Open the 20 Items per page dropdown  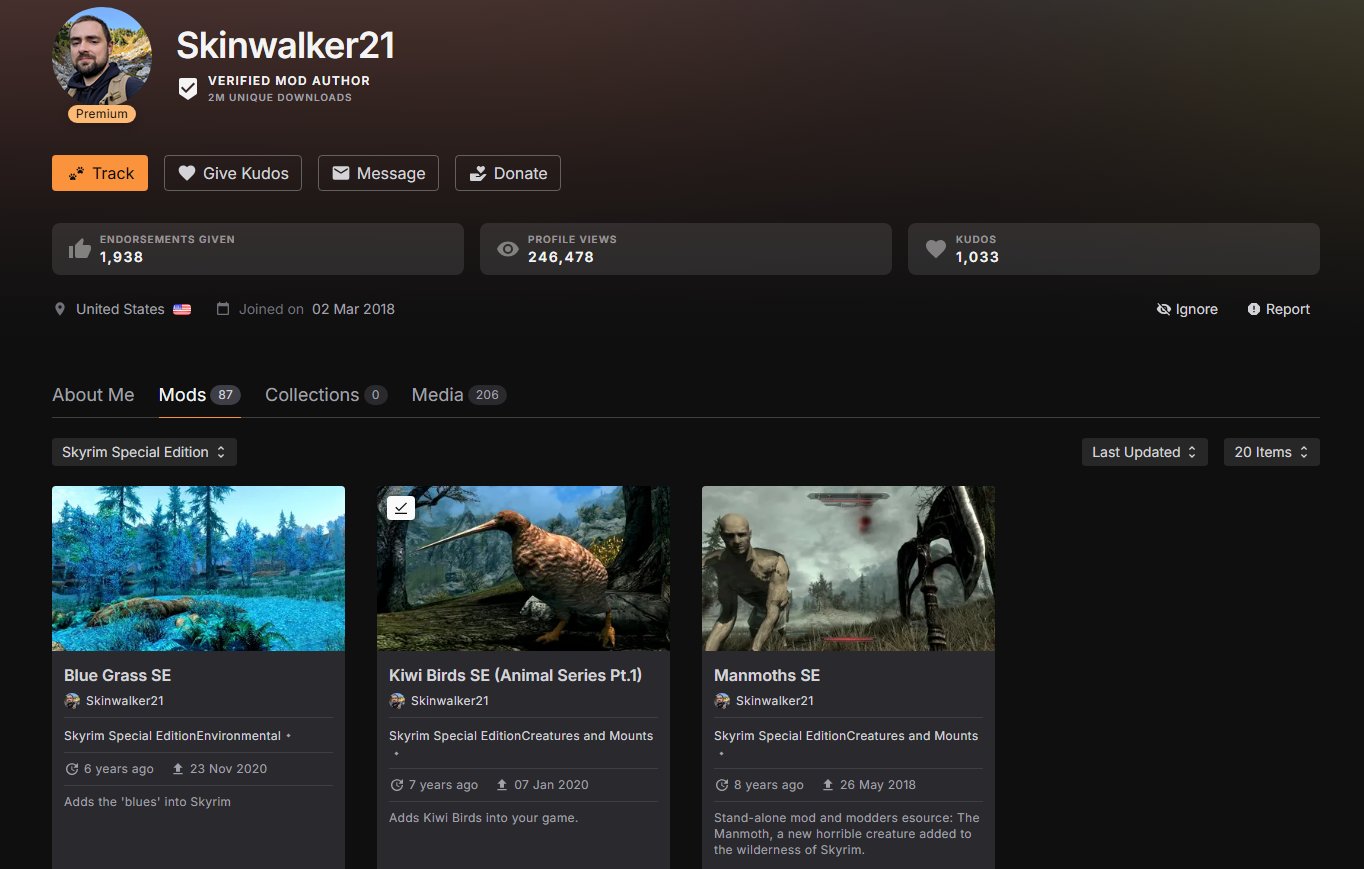click(x=1272, y=452)
